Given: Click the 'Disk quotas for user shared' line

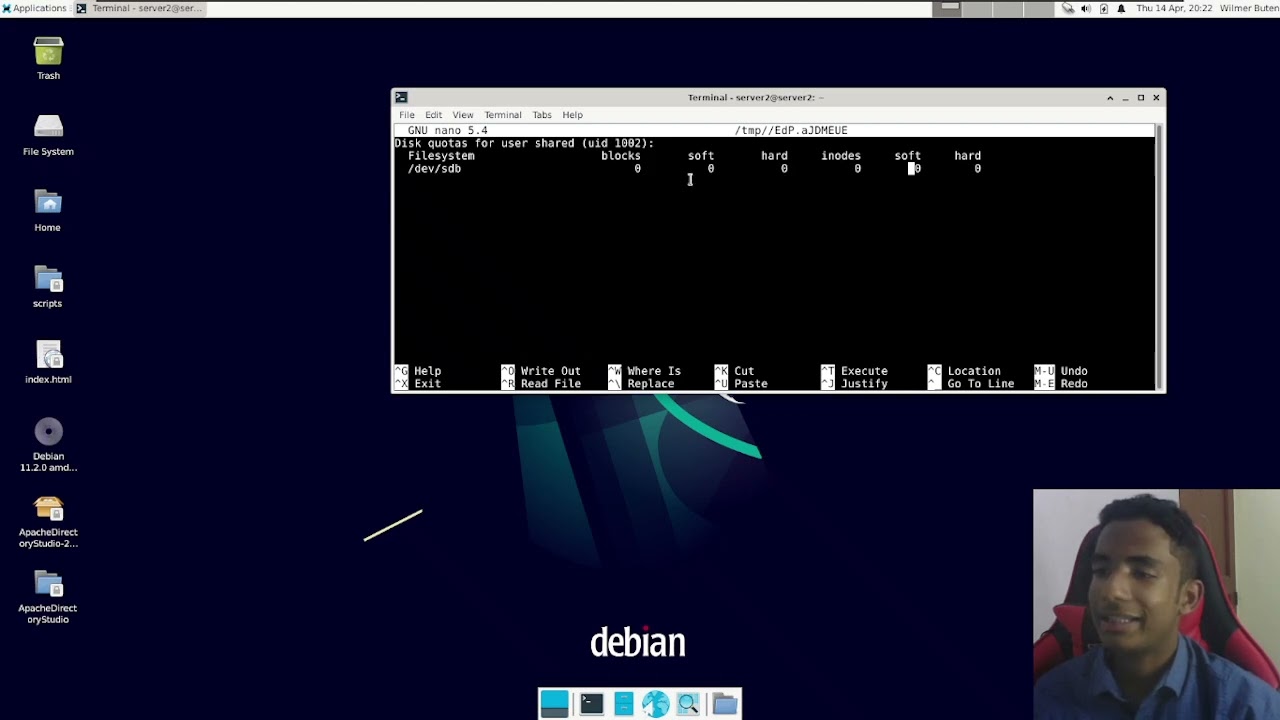Looking at the screenshot, I should click(524, 143).
